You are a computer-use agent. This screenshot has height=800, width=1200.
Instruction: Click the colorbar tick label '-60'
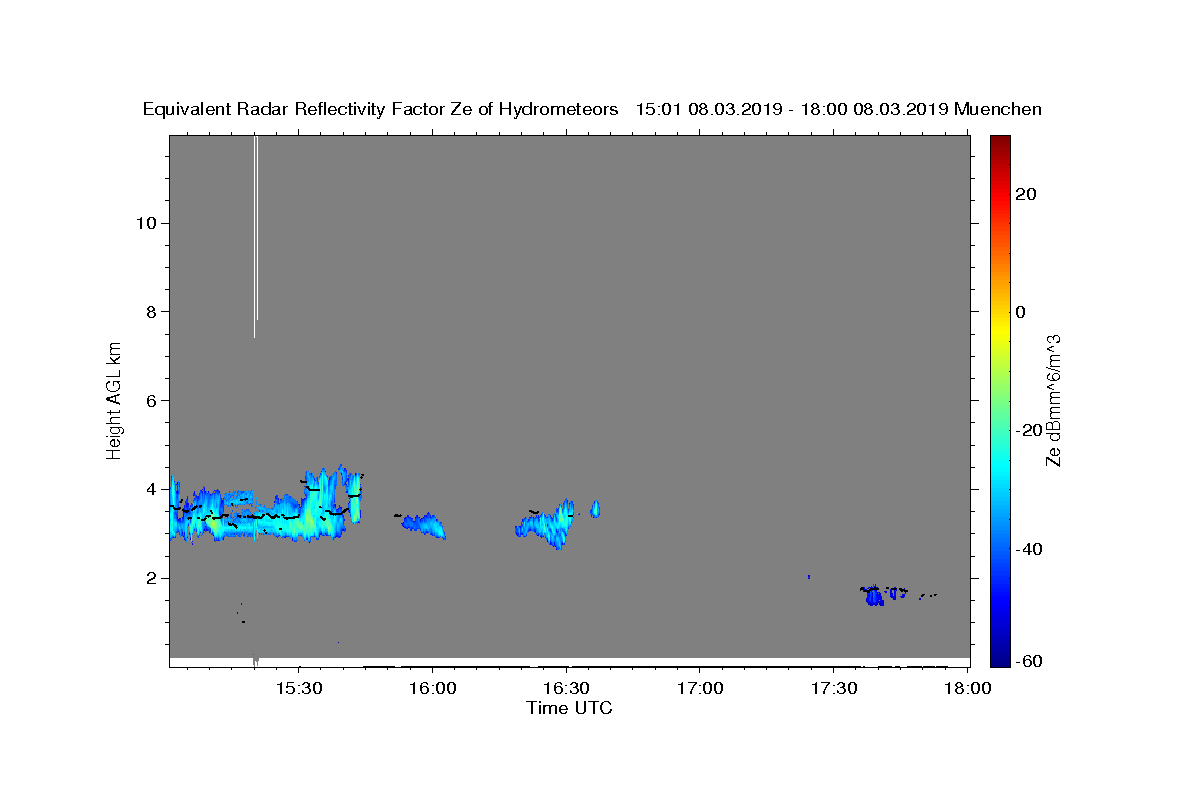(1027, 662)
